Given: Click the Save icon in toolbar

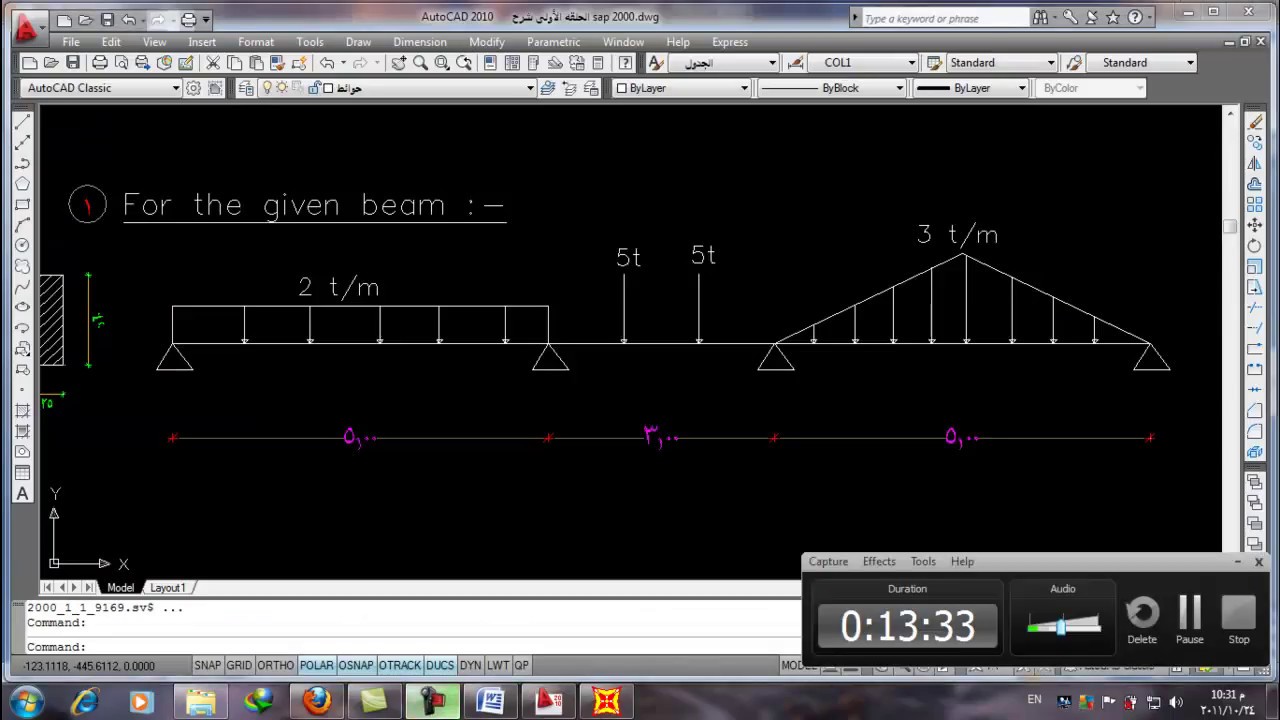Looking at the screenshot, I should 72,62.
